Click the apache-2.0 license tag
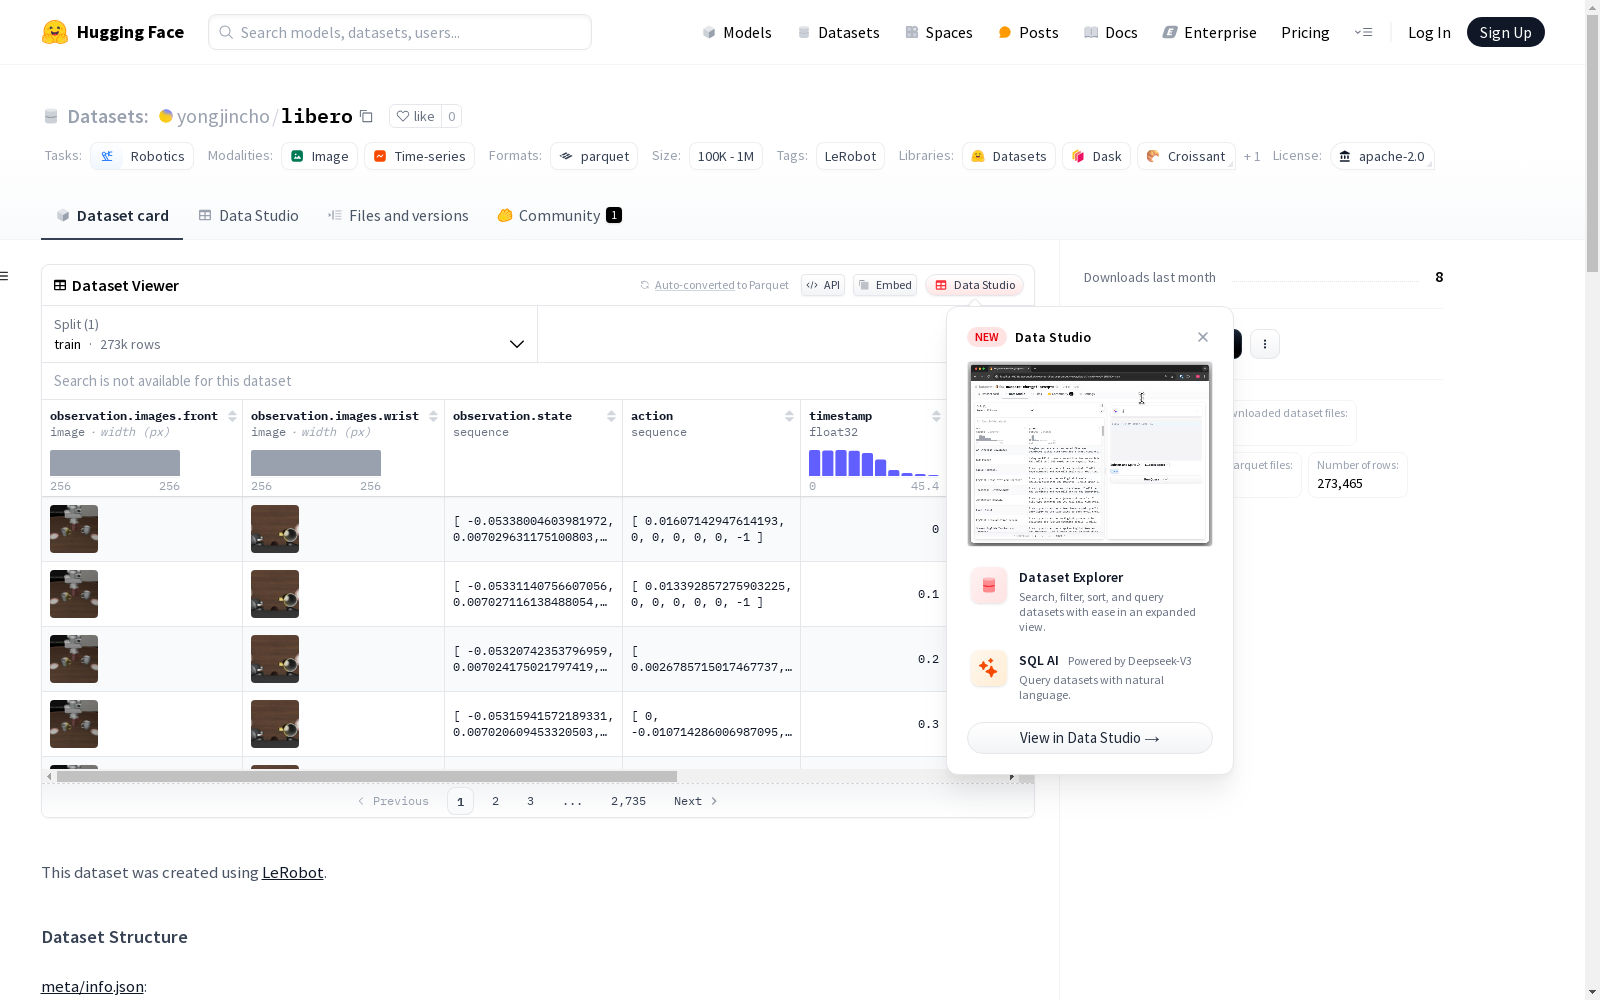This screenshot has width=1600, height=1000. coord(1381,156)
